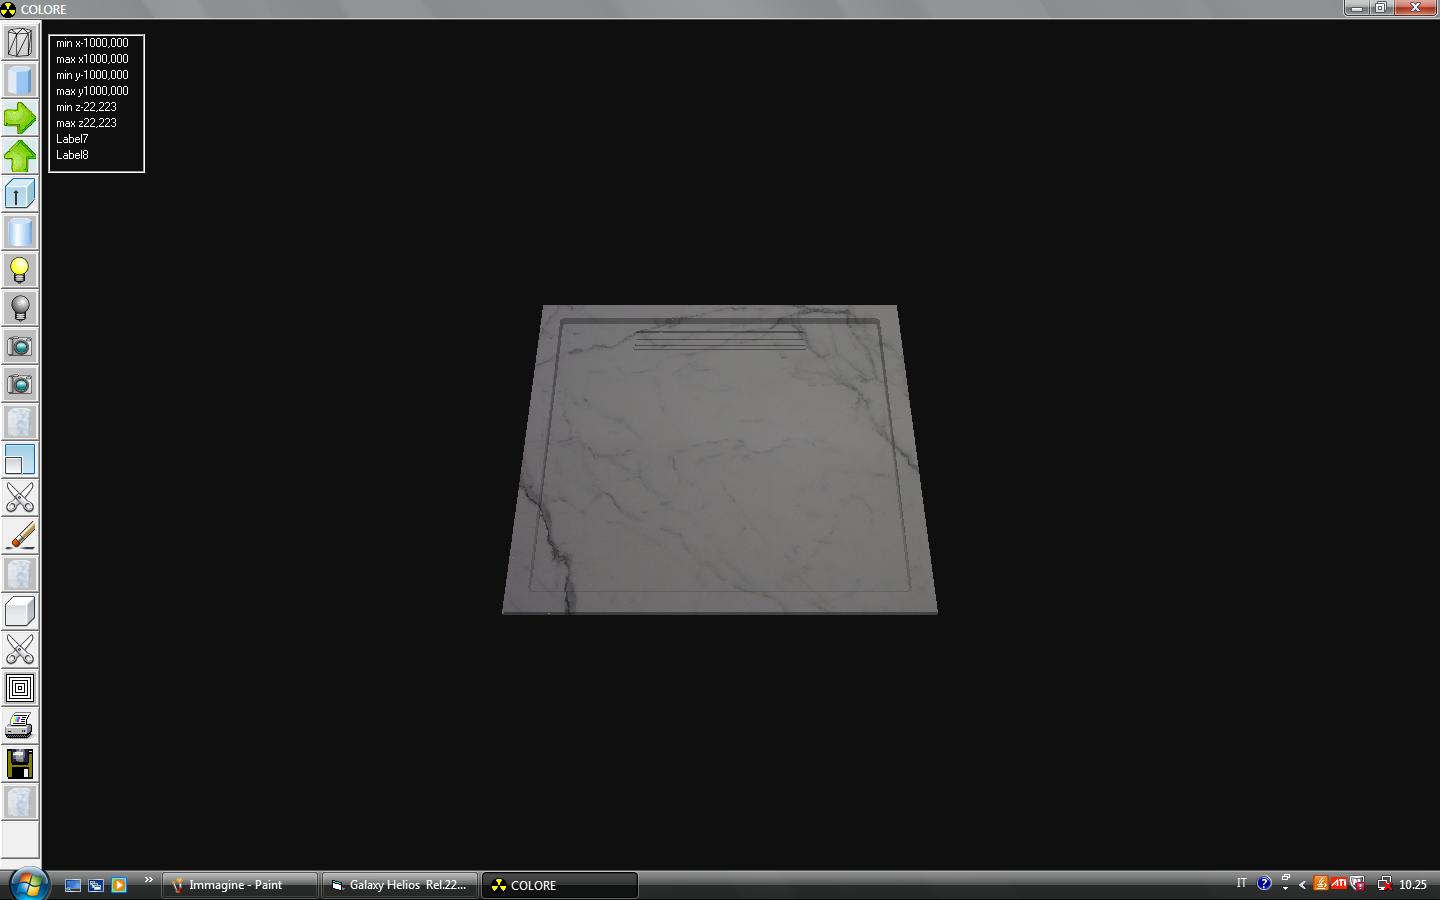Expand the quick launch overflow chevron

[x=148, y=880]
